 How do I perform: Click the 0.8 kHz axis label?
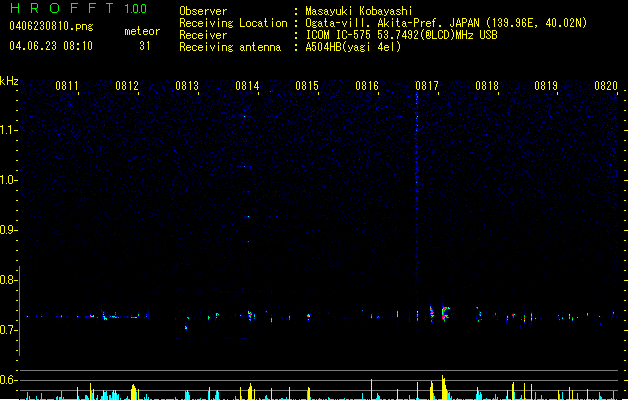8,280
